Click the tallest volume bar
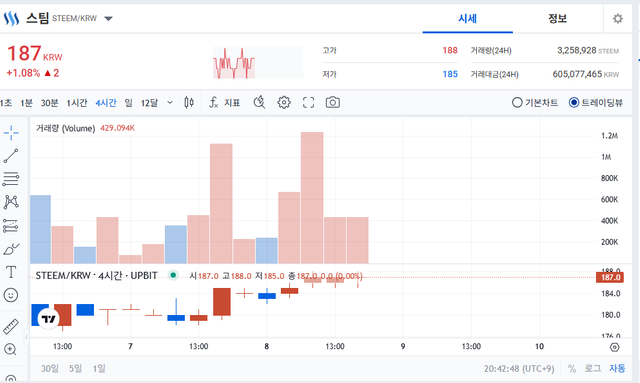Screen dimensions: 640x383 coord(312,198)
